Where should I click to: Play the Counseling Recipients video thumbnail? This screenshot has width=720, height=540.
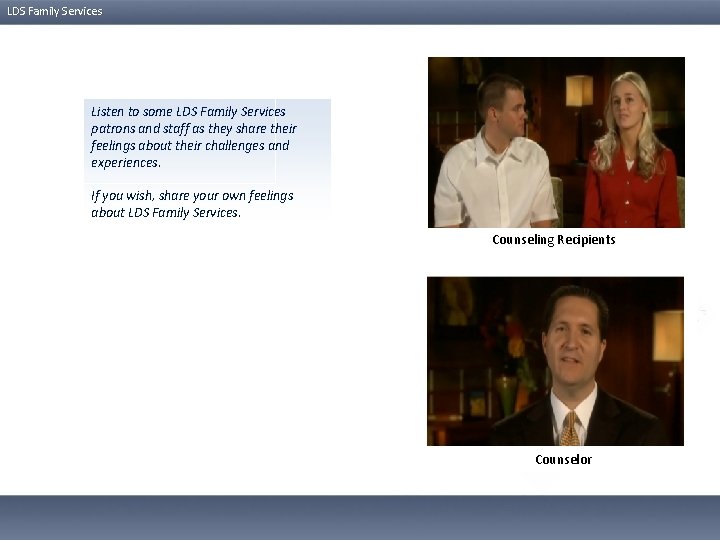point(556,142)
